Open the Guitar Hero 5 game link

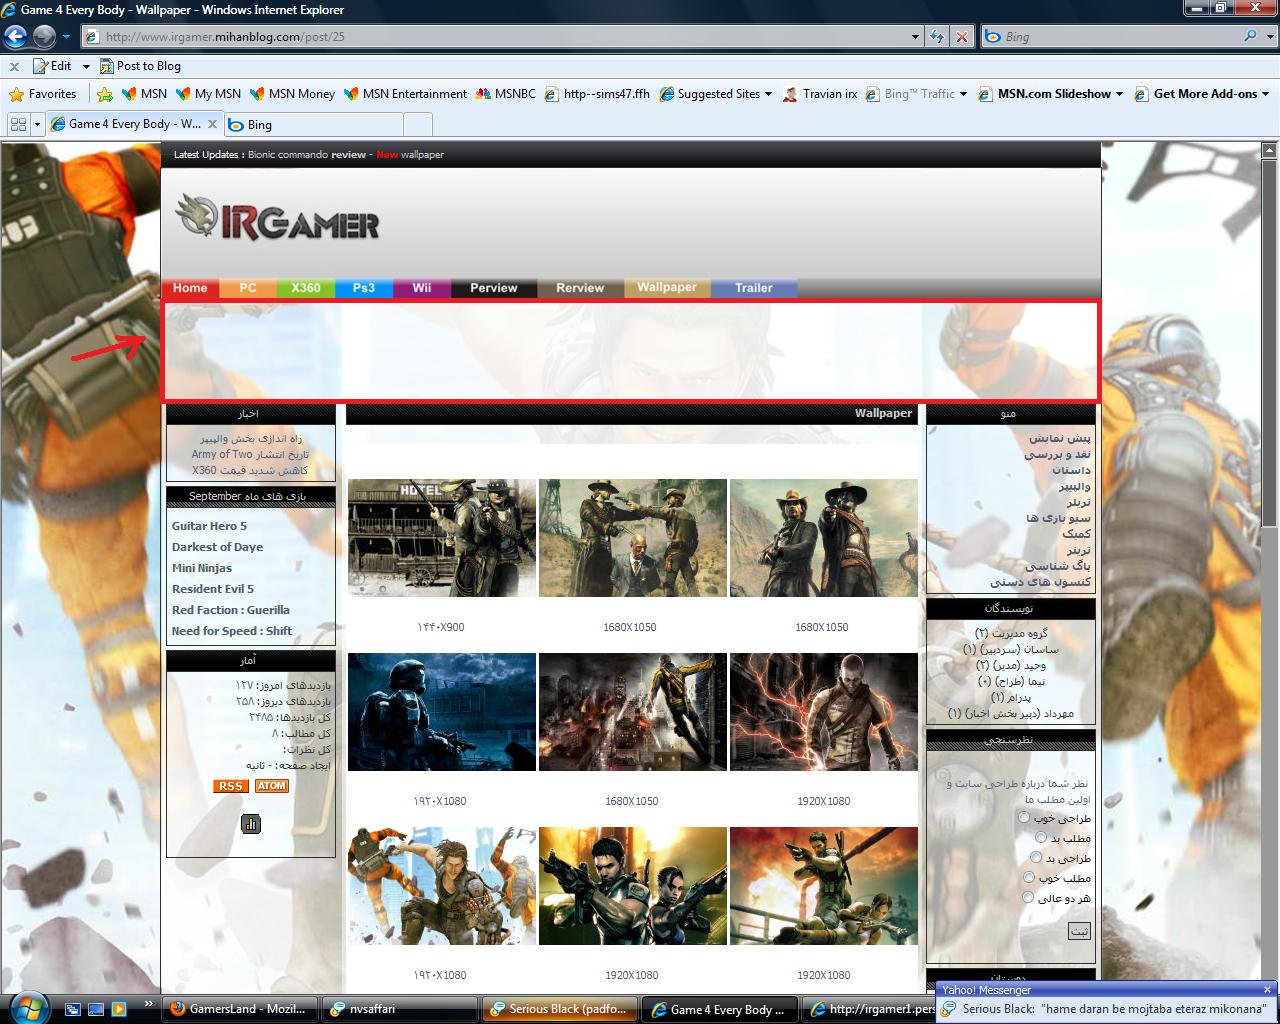(209, 526)
